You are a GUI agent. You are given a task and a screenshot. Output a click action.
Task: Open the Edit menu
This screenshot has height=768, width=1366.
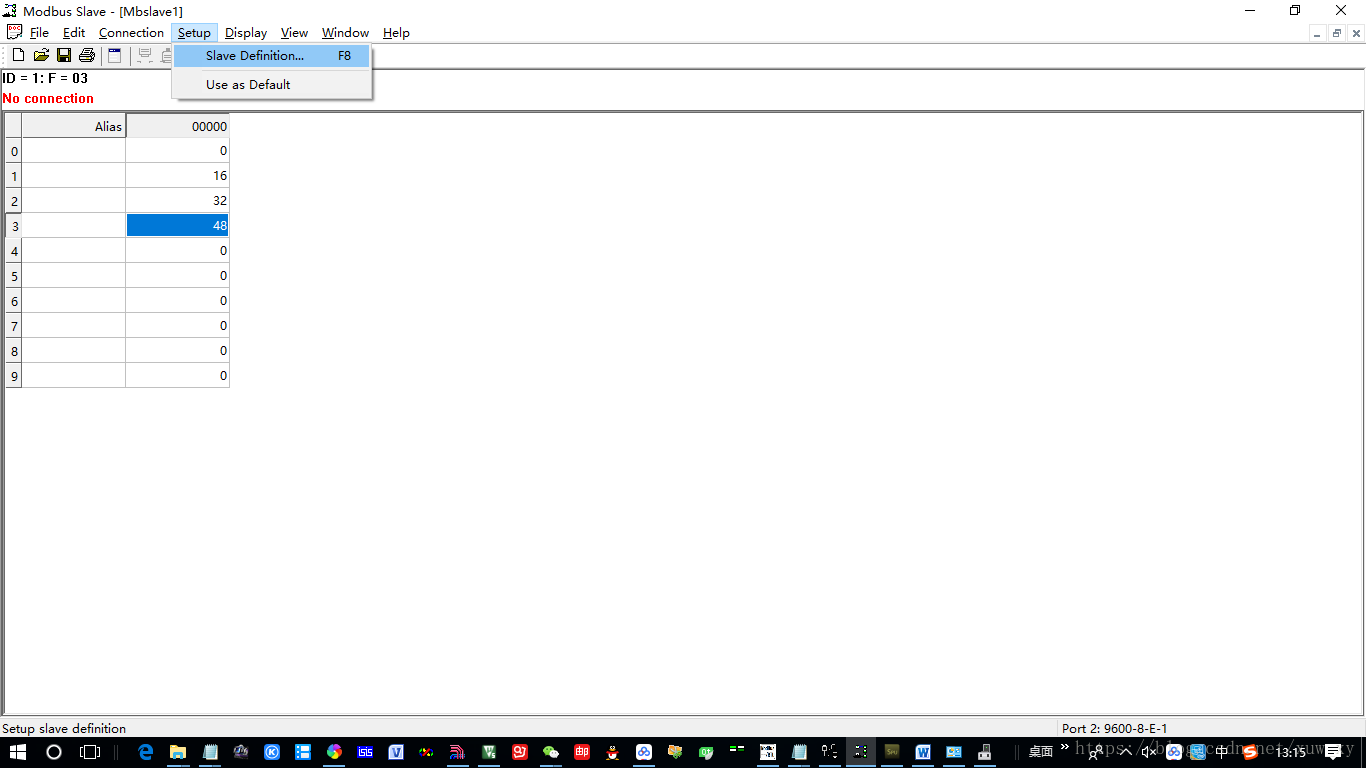pyautogui.click(x=74, y=33)
